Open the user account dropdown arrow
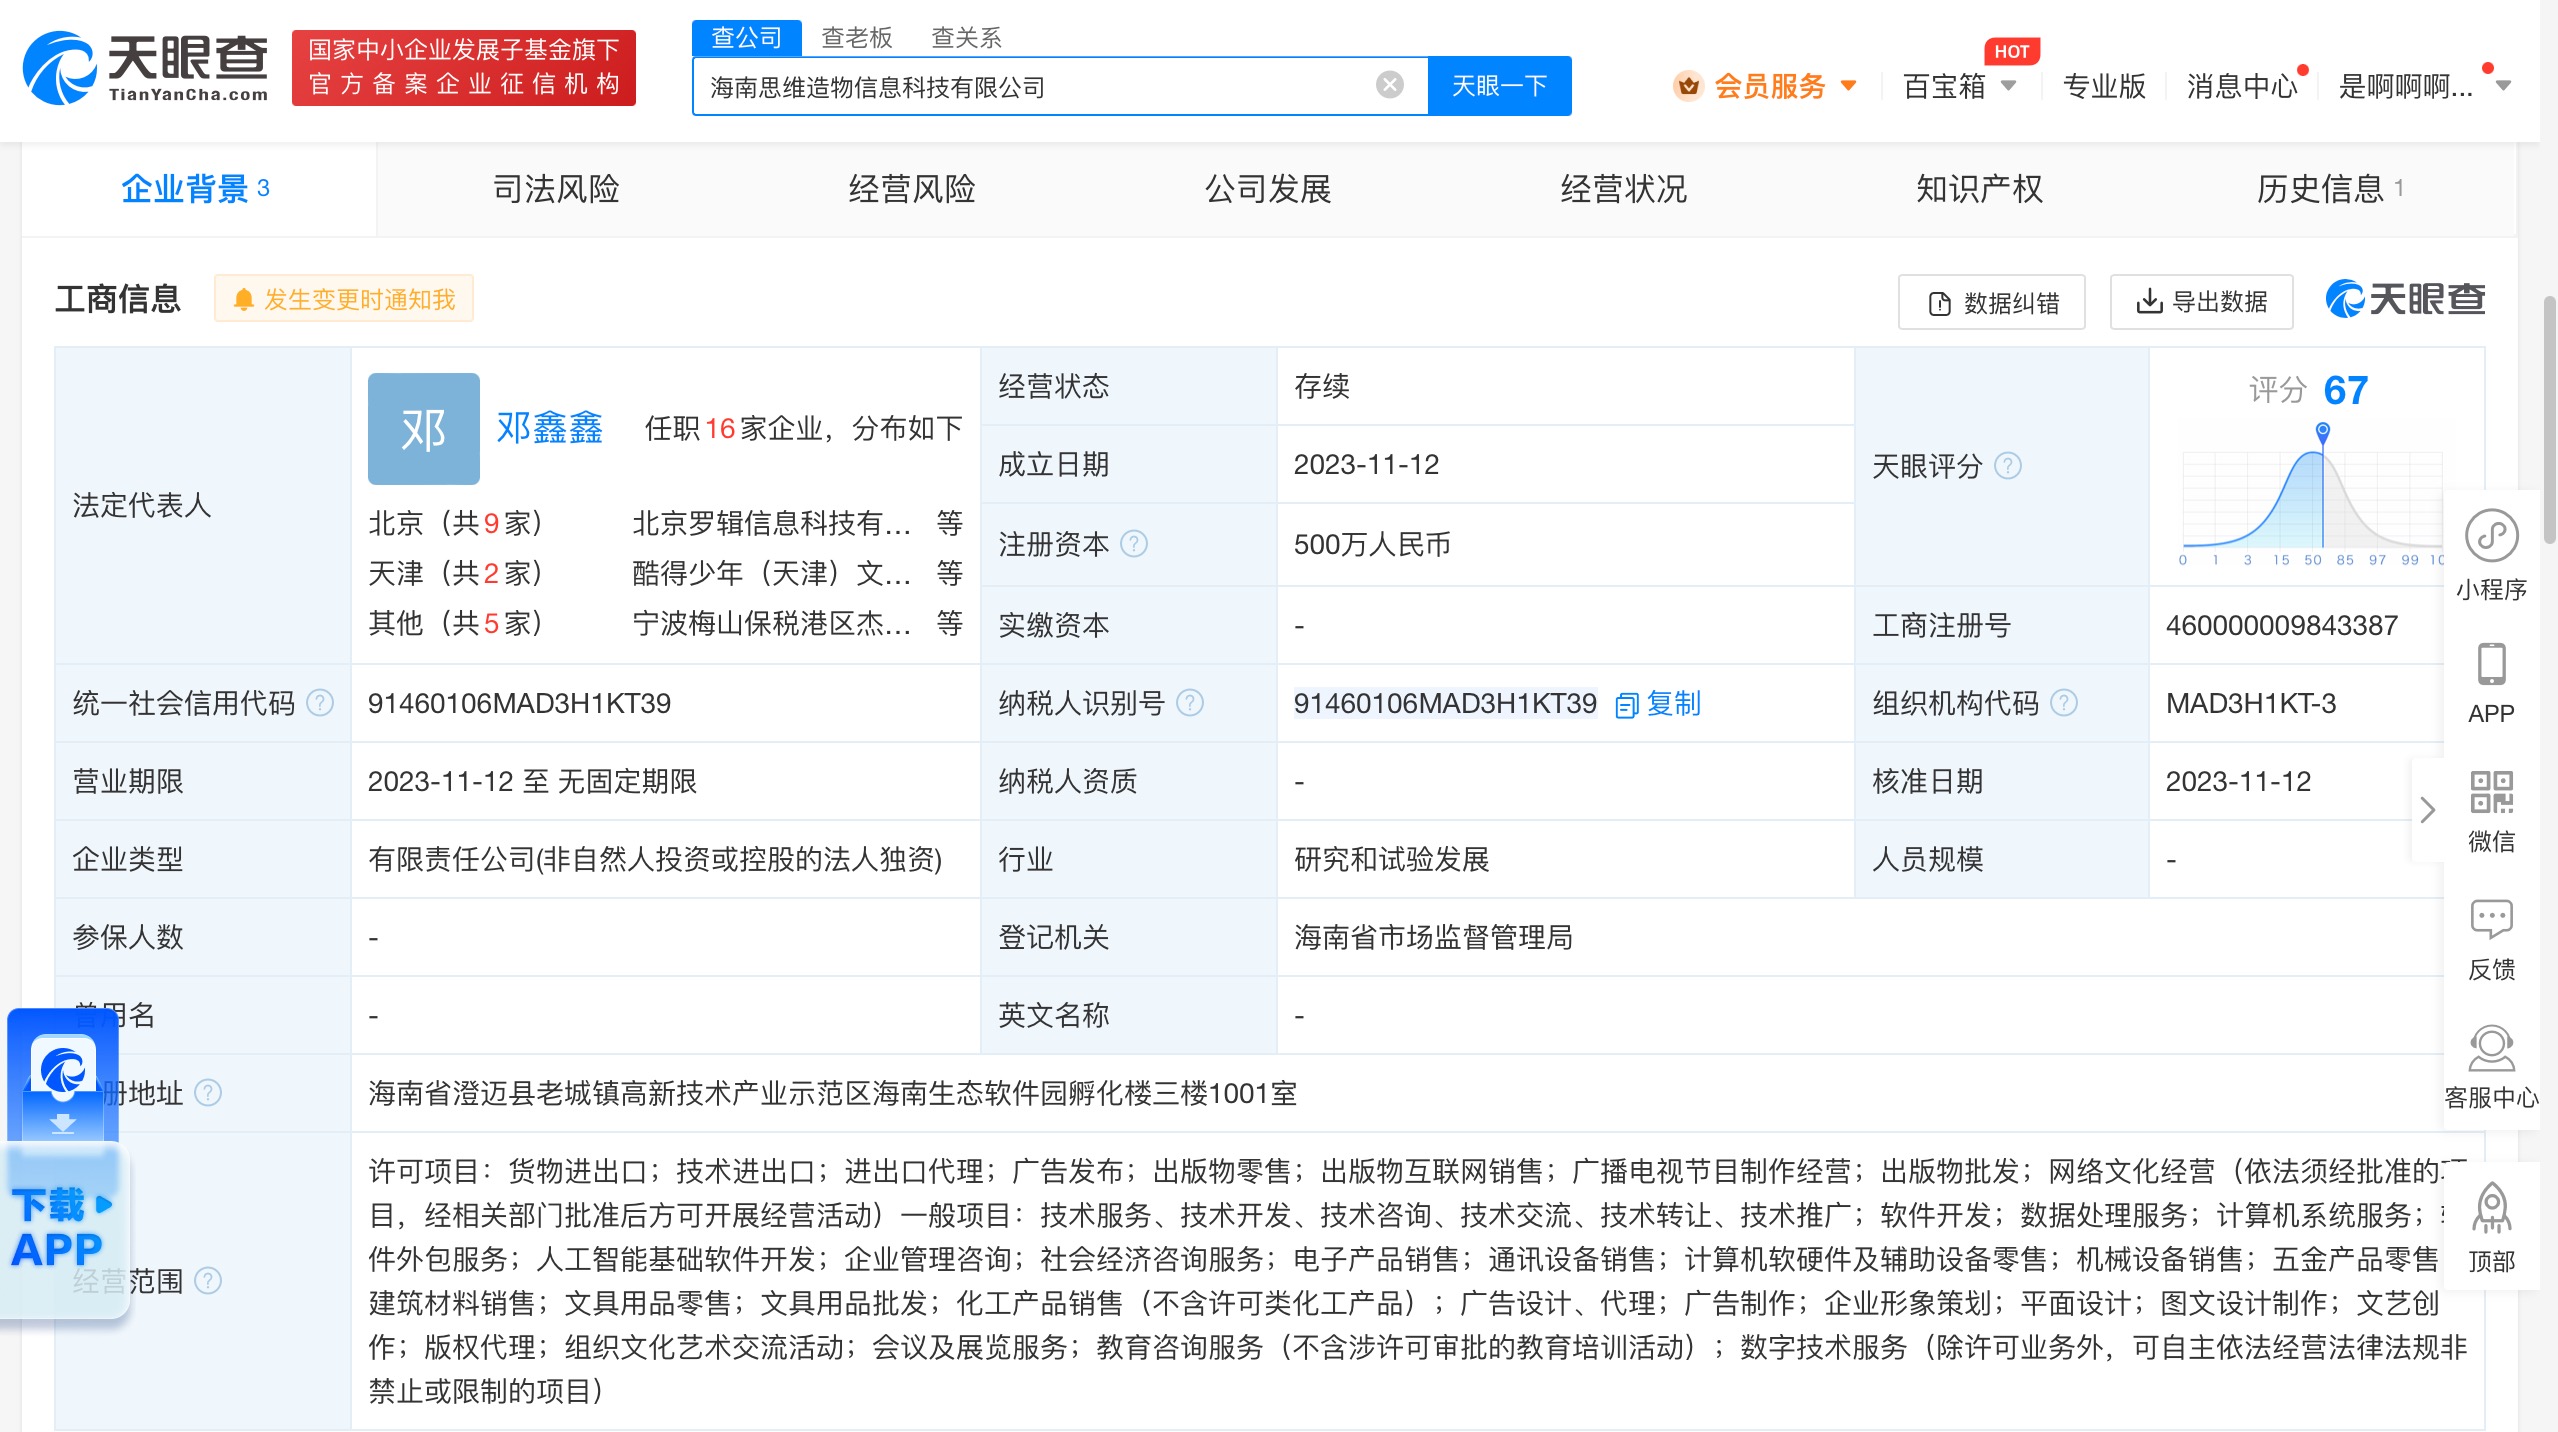 point(2503,86)
